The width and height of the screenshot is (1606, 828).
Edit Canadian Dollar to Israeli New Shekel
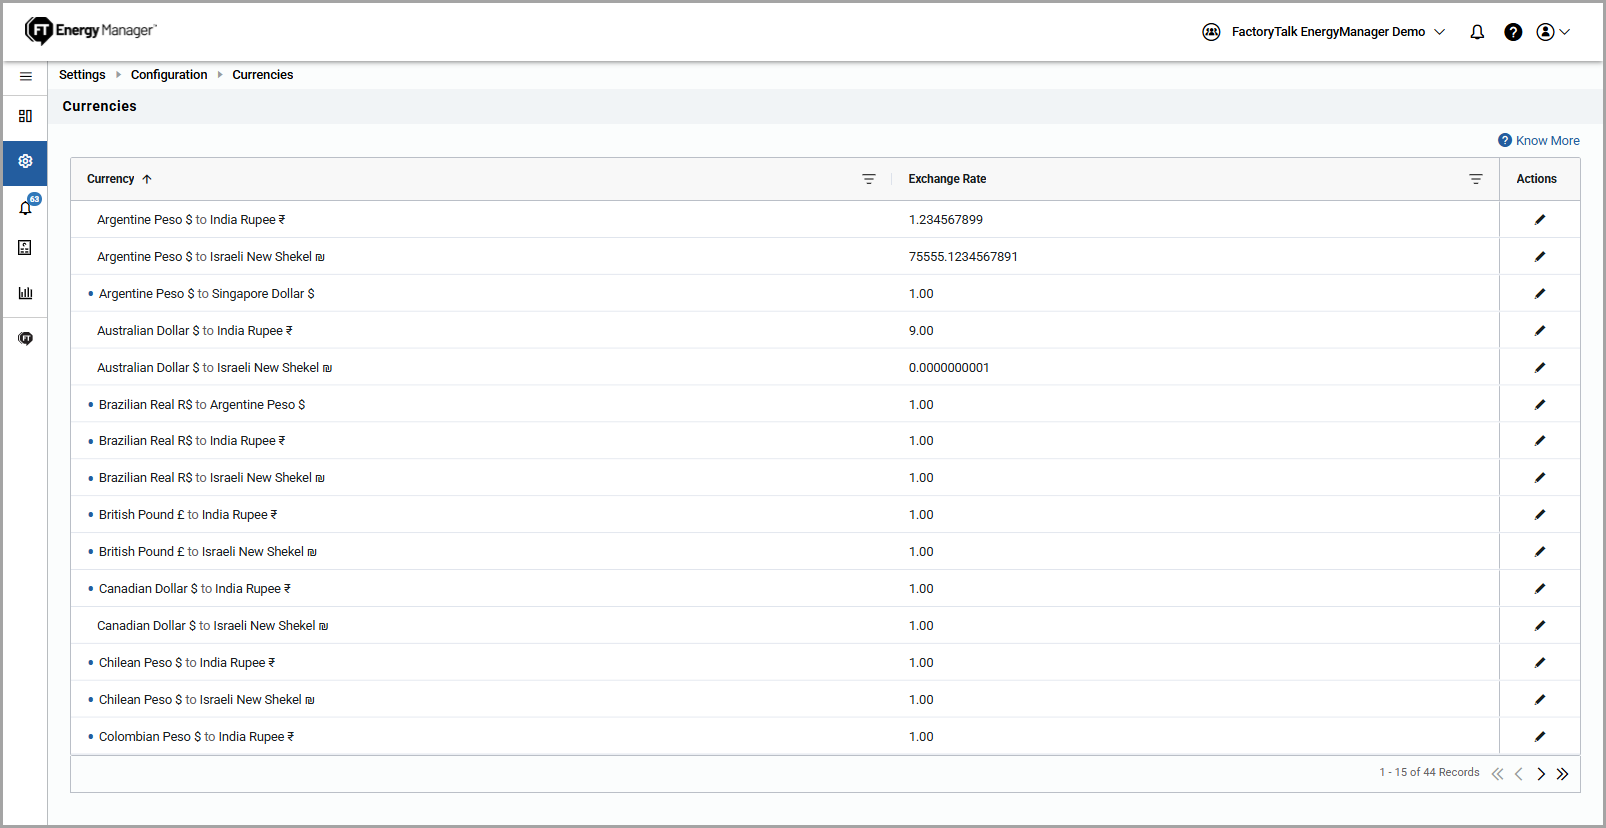click(x=1540, y=626)
